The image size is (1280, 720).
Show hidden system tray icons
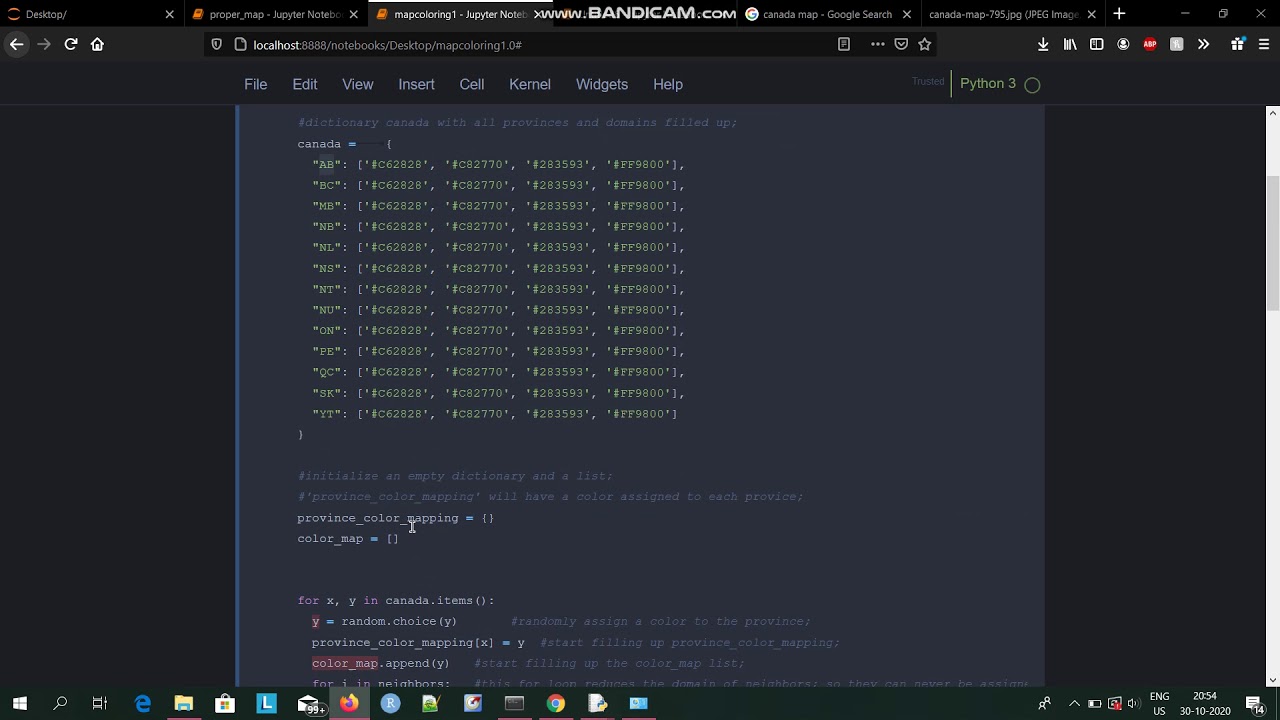[x=1075, y=703]
